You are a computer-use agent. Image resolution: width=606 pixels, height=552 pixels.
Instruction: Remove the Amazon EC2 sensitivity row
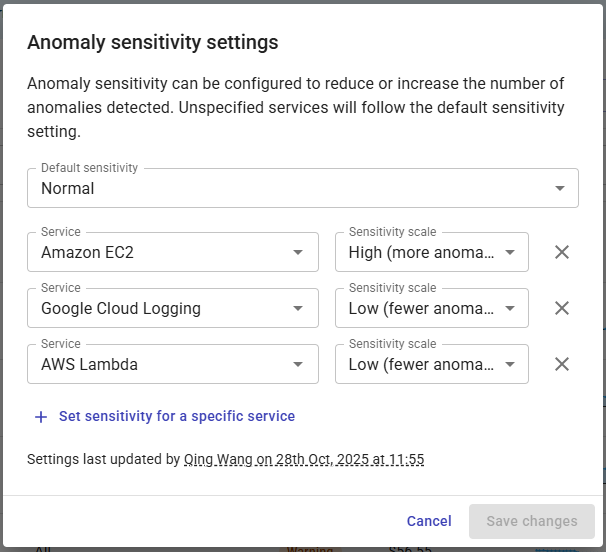coord(562,252)
